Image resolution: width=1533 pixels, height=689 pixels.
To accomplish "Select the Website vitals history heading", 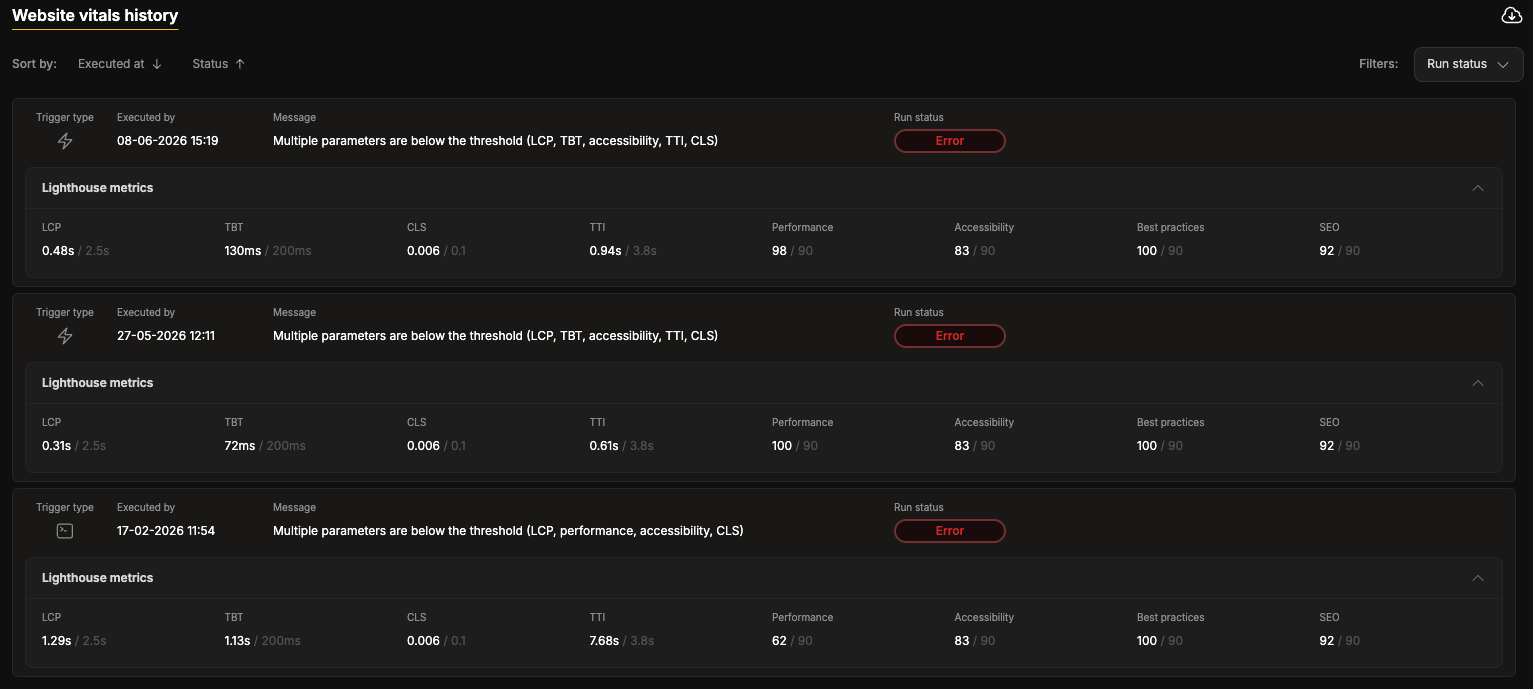I will pyautogui.click(x=95, y=15).
